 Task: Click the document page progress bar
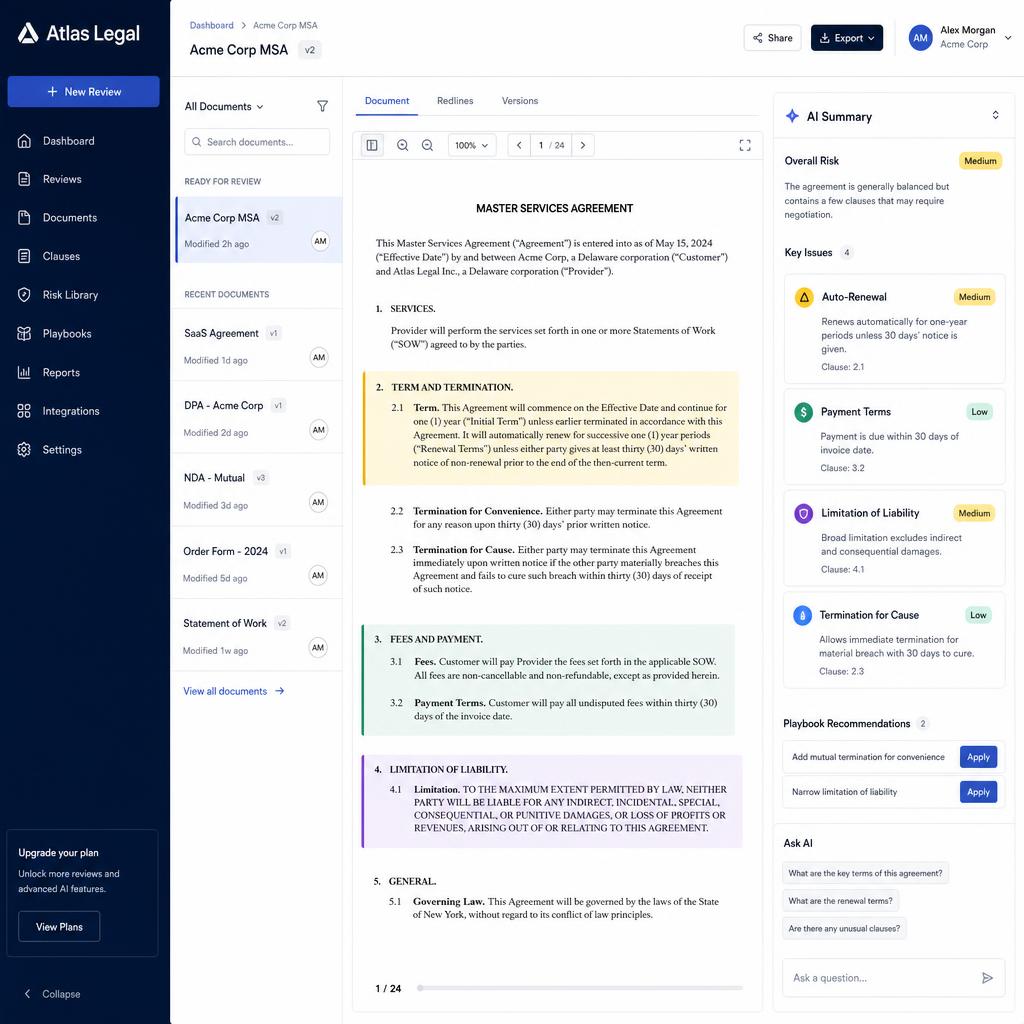click(580, 988)
